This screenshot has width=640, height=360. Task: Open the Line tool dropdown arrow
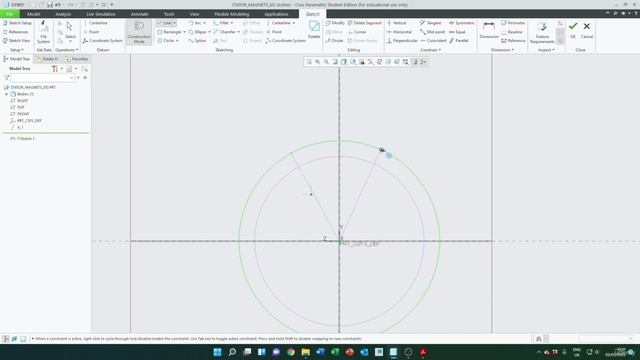coord(175,23)
